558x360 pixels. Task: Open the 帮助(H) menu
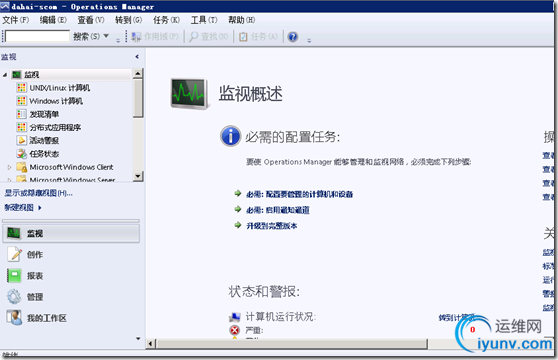[x=242, y=20]
